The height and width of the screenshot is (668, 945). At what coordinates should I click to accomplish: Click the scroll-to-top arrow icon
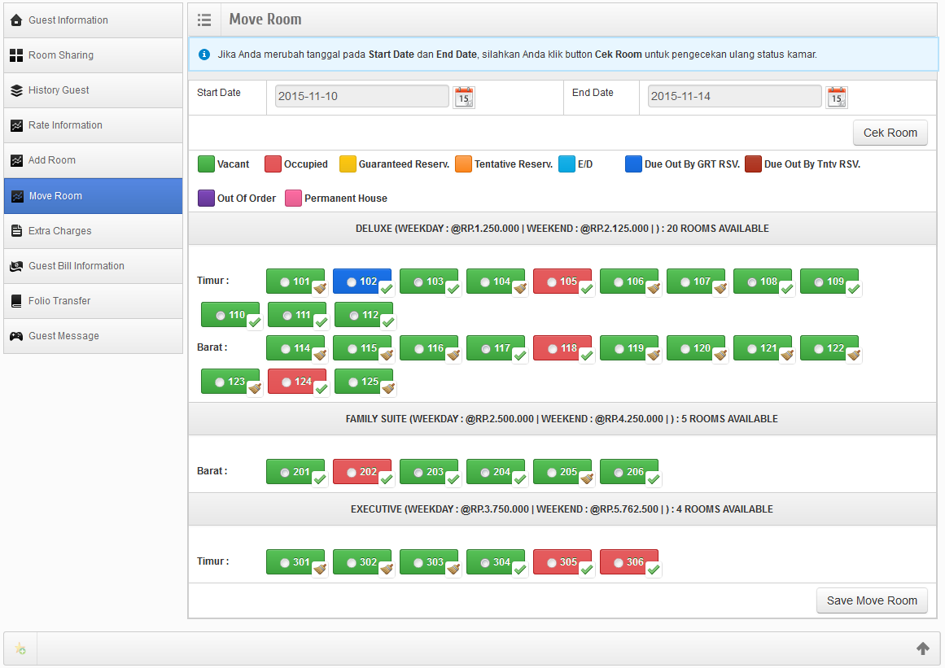[x=923, y=649]
